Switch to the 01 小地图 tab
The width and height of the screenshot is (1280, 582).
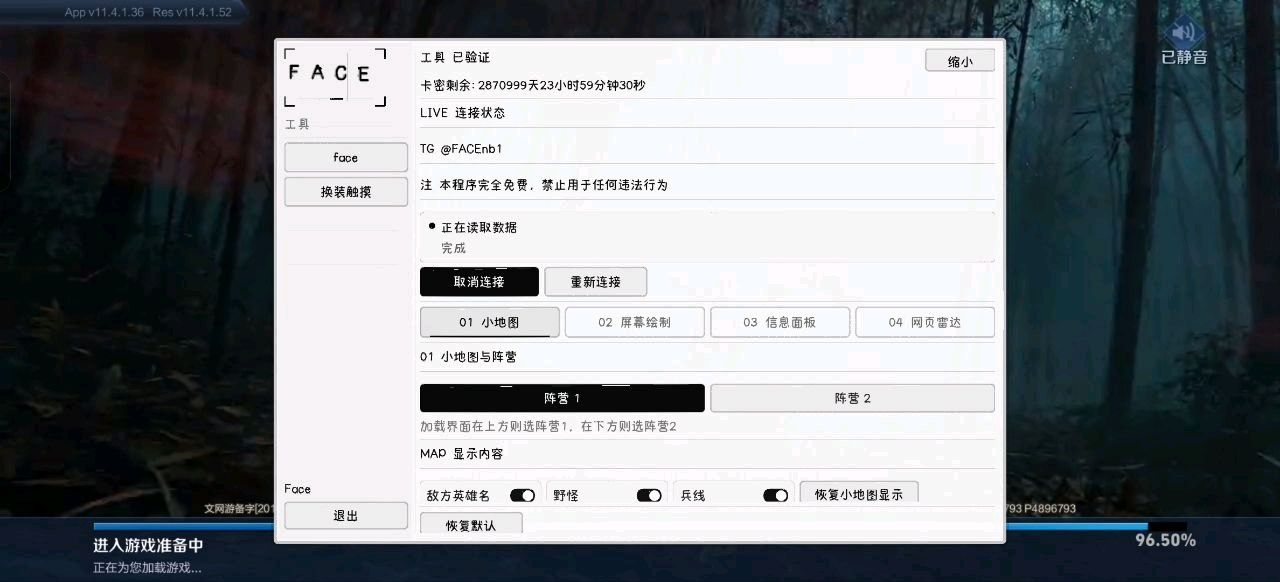click(x=489, y=322)
